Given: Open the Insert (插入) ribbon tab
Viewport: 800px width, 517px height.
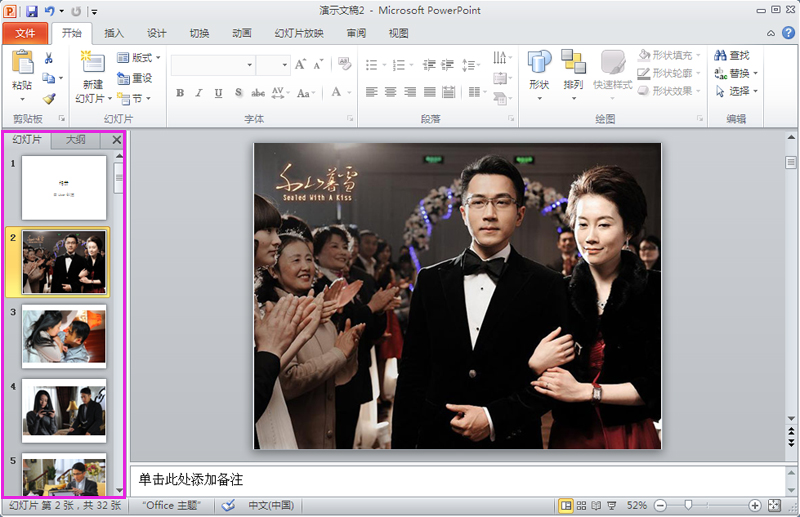Looking at the screenshot, I should tap(114, 33).
